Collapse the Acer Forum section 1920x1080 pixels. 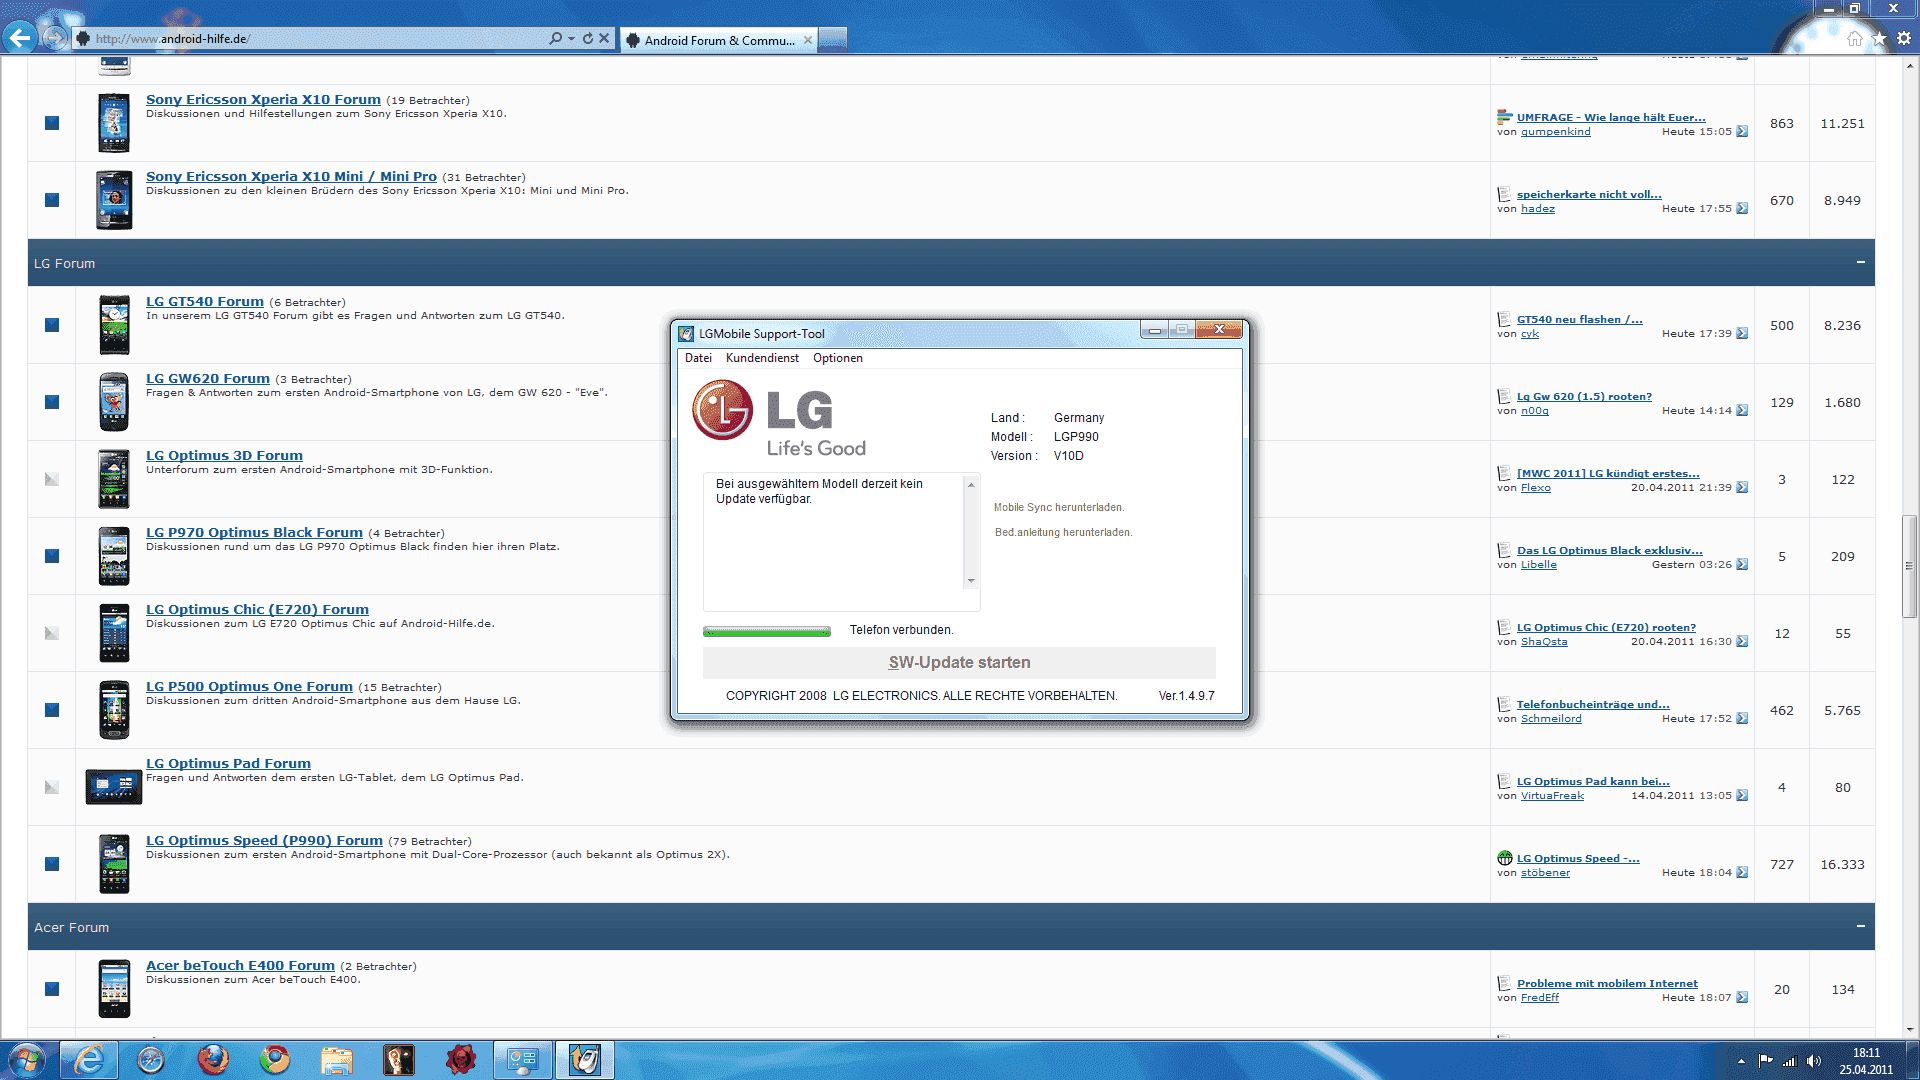tap(1861, 926)
